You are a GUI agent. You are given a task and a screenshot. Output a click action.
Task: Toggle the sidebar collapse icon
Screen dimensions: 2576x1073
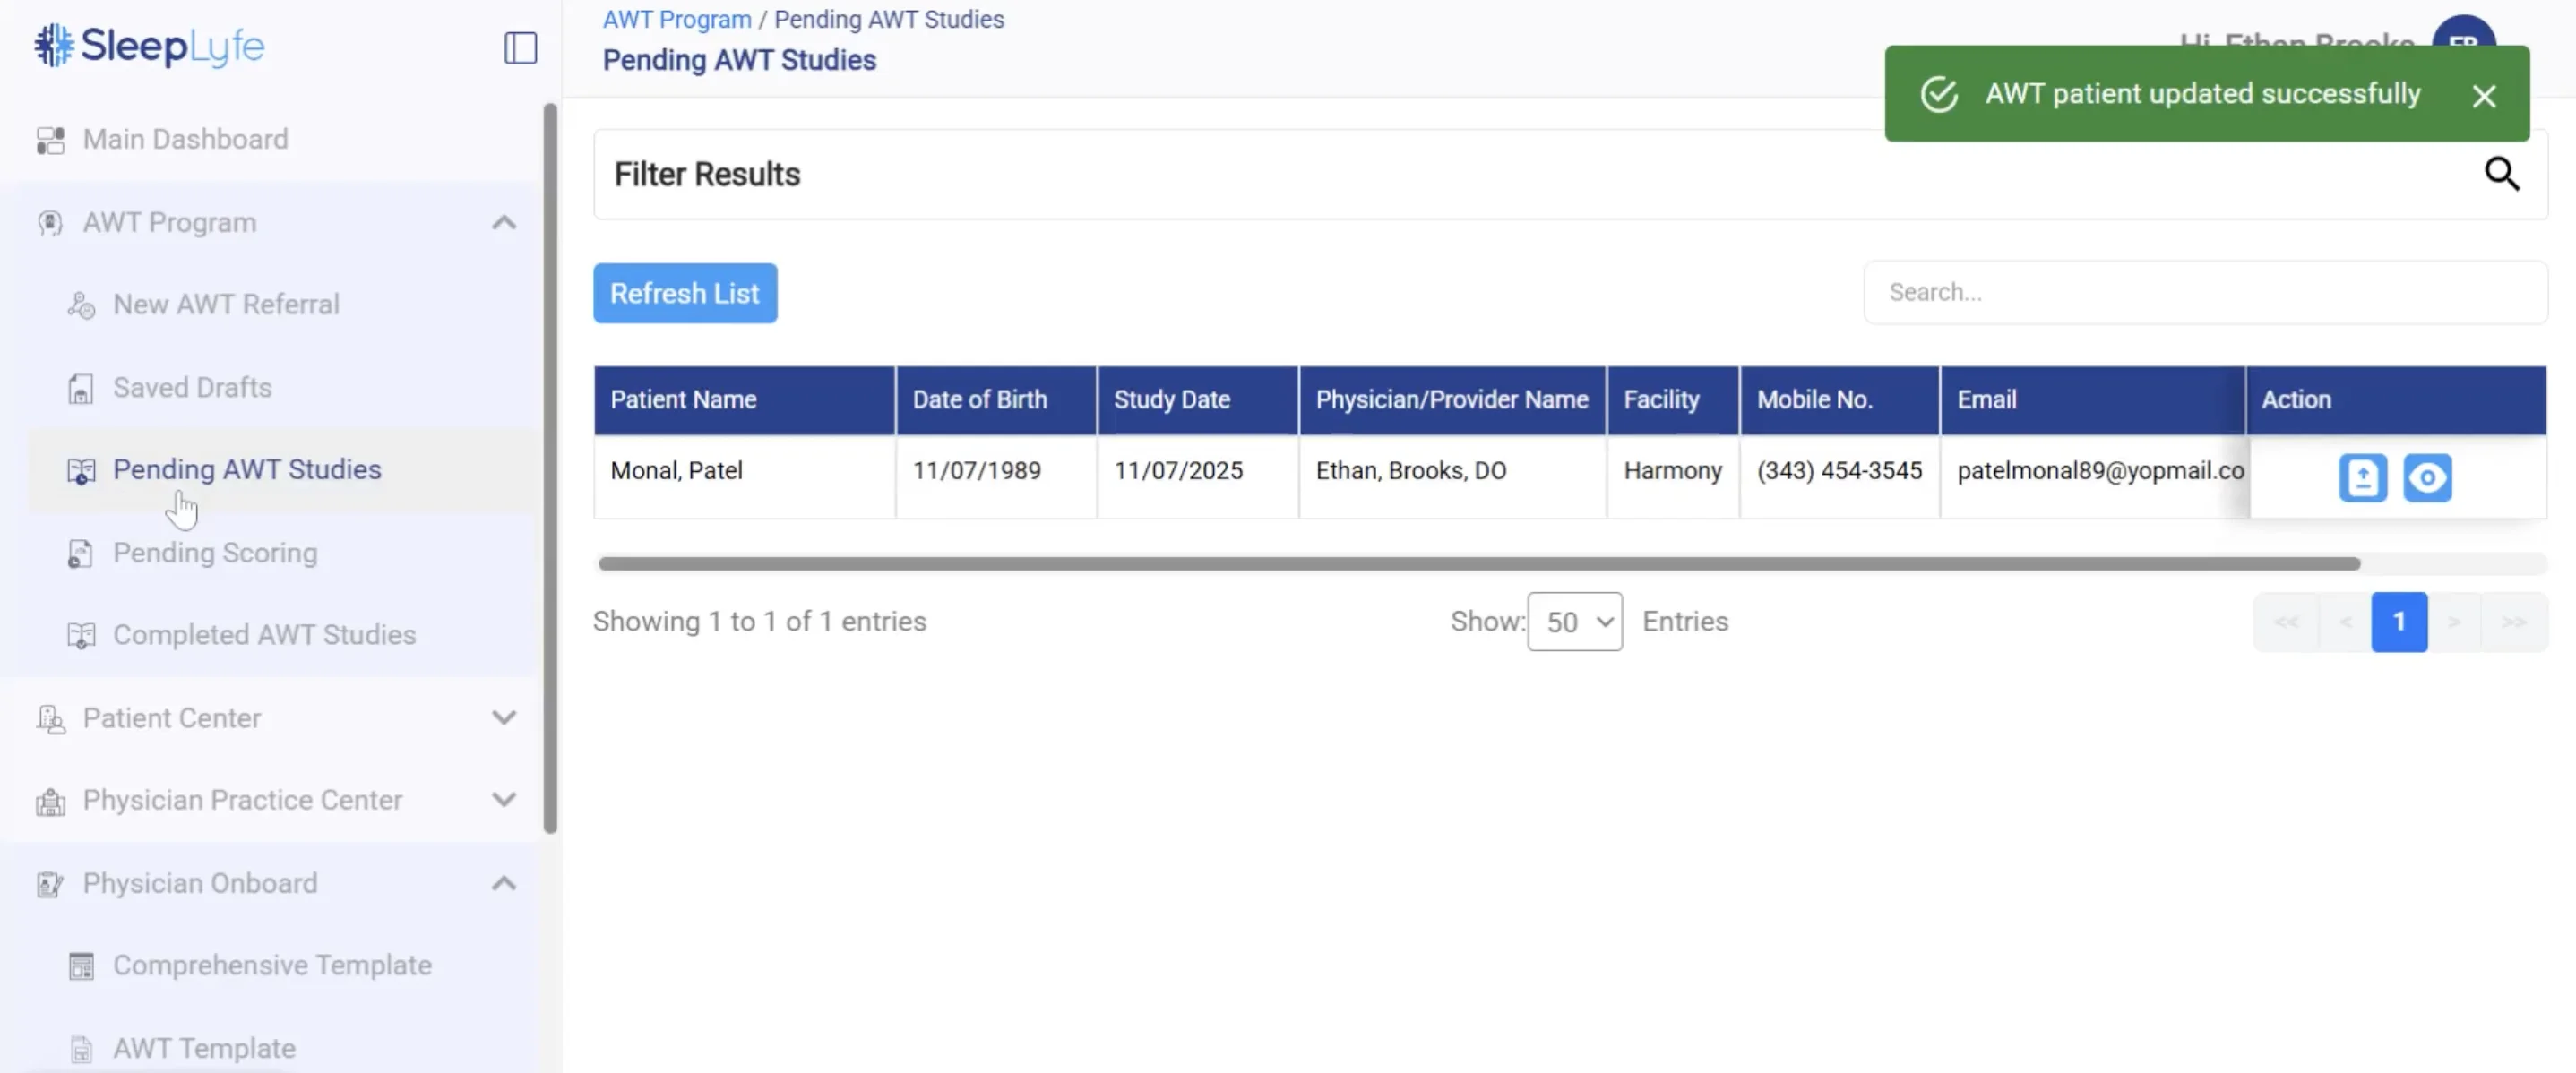pos(520,47)
